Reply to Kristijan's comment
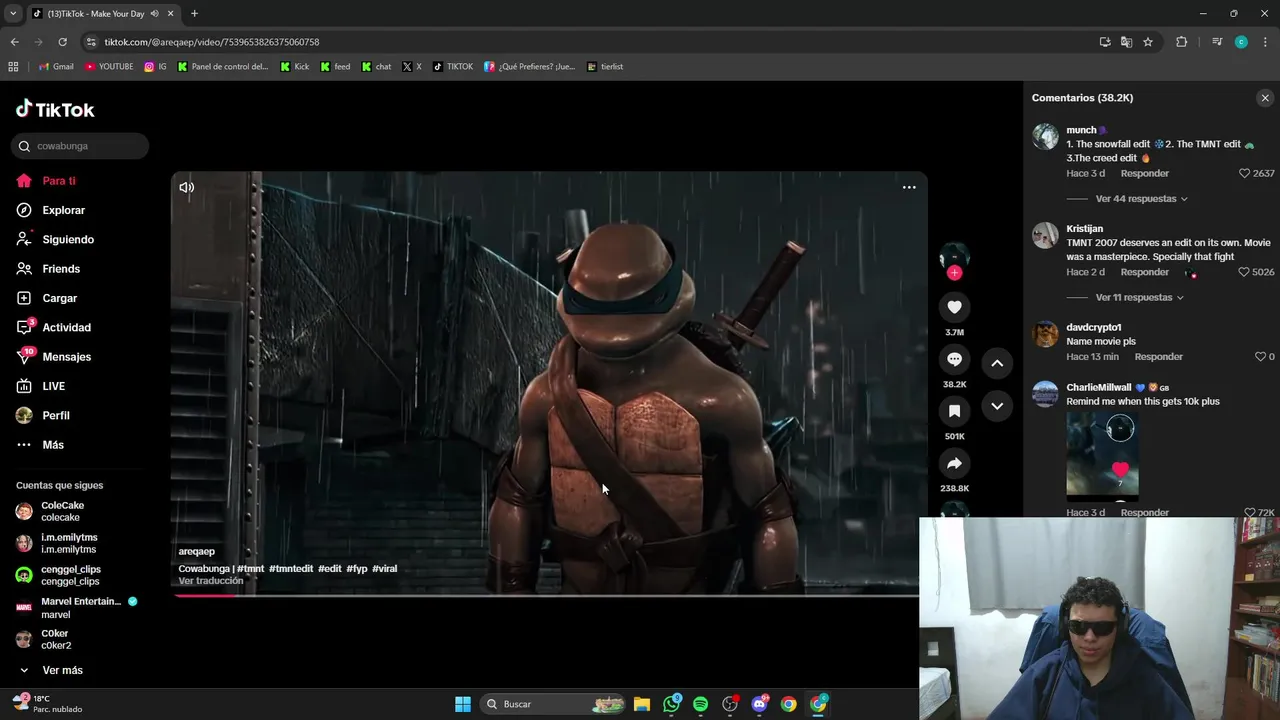Image resolution: width=1280 pixels, height=720 pixels. coord(1145,272)
